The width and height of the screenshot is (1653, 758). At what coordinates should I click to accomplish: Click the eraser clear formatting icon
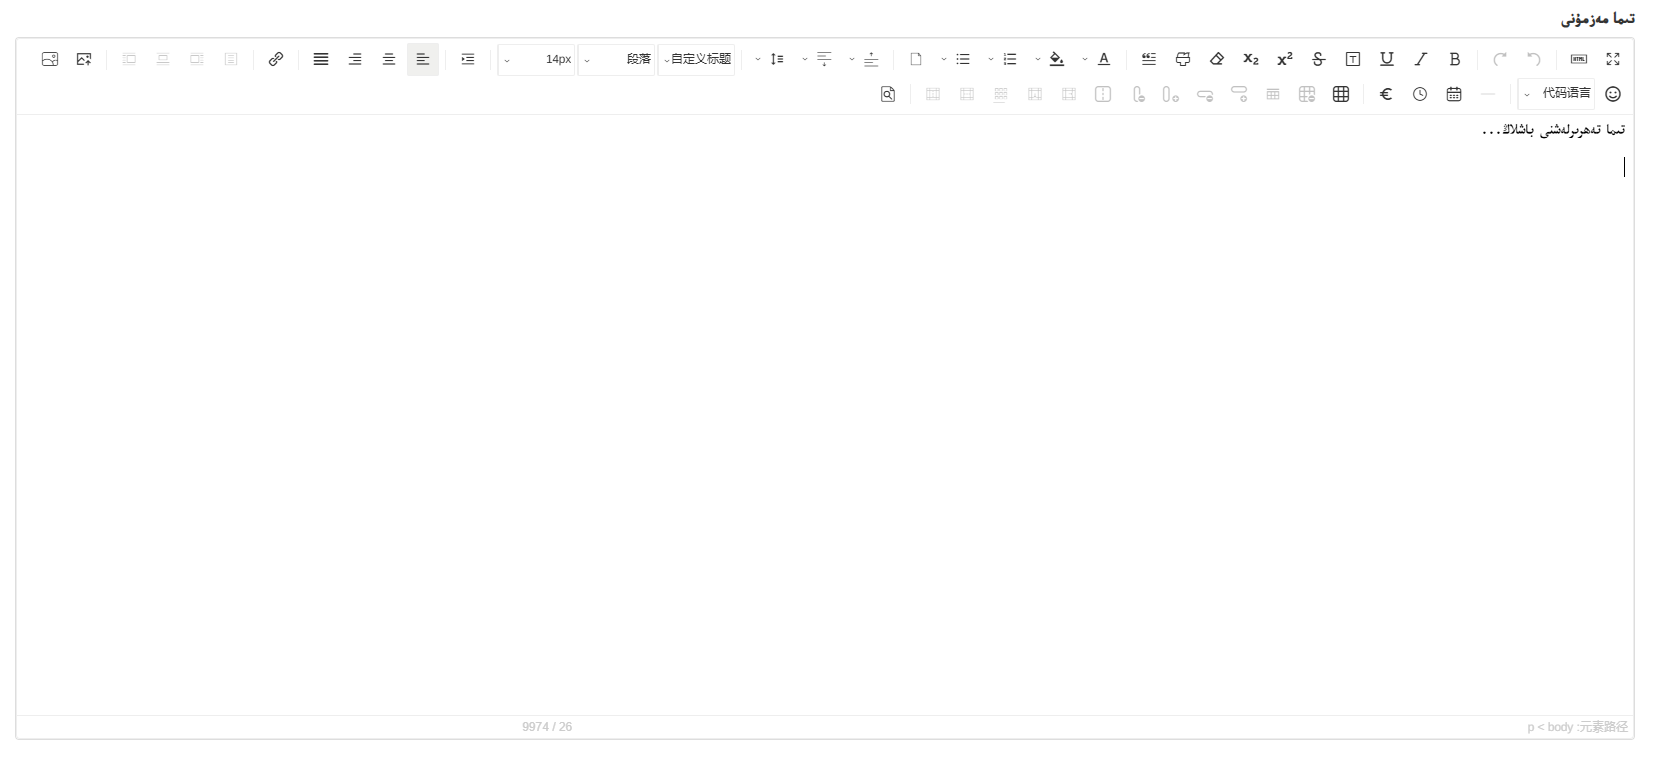[x=1216, y=59]
